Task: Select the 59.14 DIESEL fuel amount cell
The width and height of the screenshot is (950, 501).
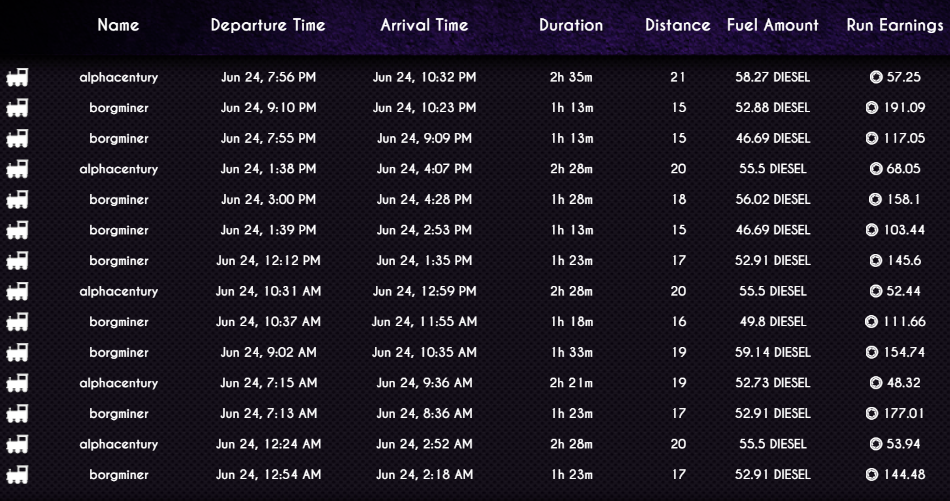Action: coord(772,352)
